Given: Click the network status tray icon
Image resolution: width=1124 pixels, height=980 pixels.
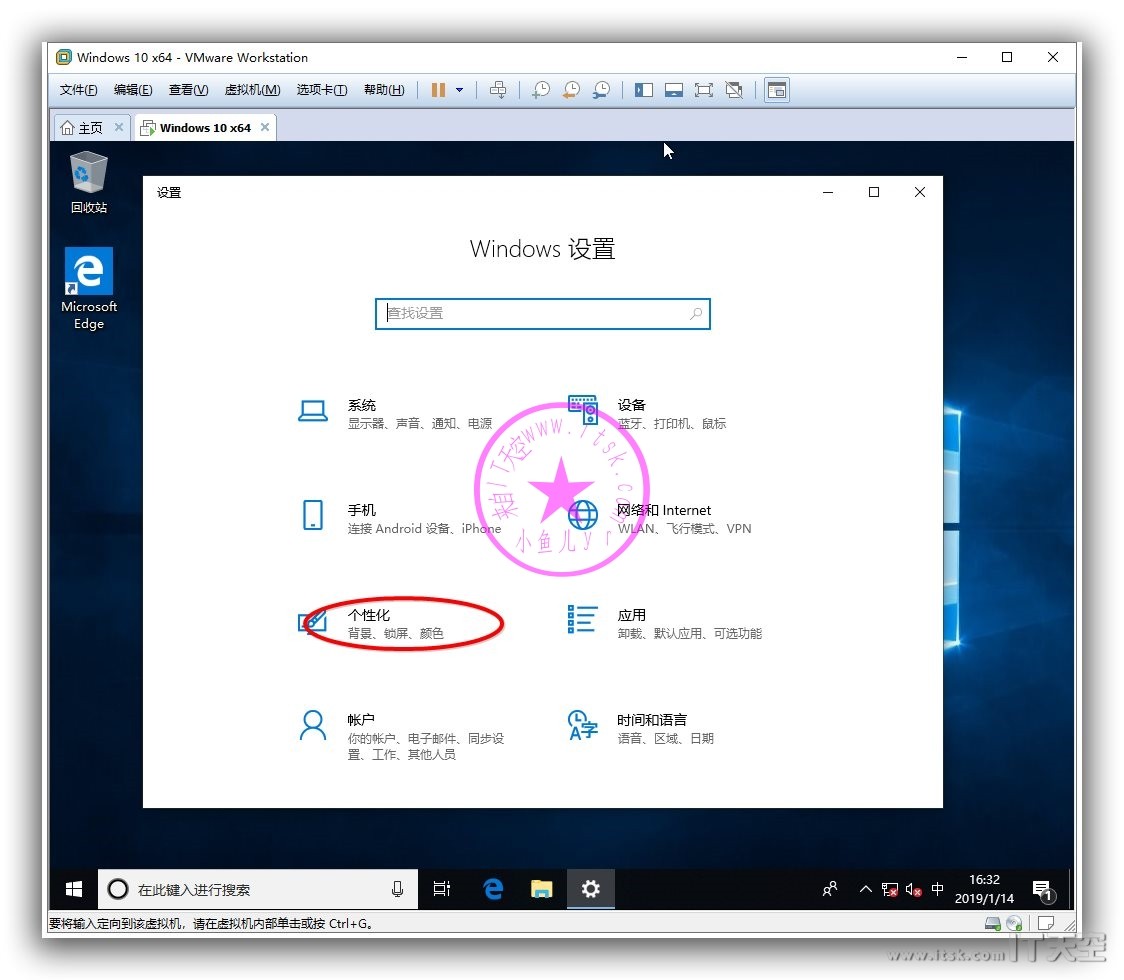Looking at the screenshot, I should tap(890, 890).
